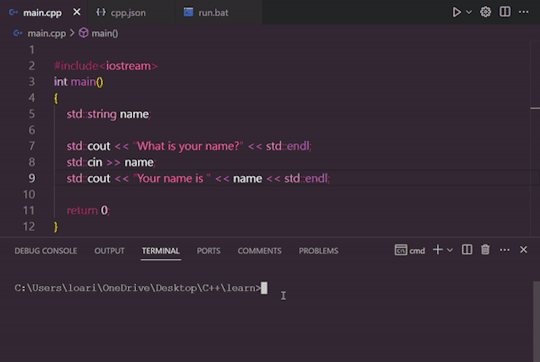Click the #include<iostream> line
The width and height of the screenshot is (540, 362).
click(106, 66)
